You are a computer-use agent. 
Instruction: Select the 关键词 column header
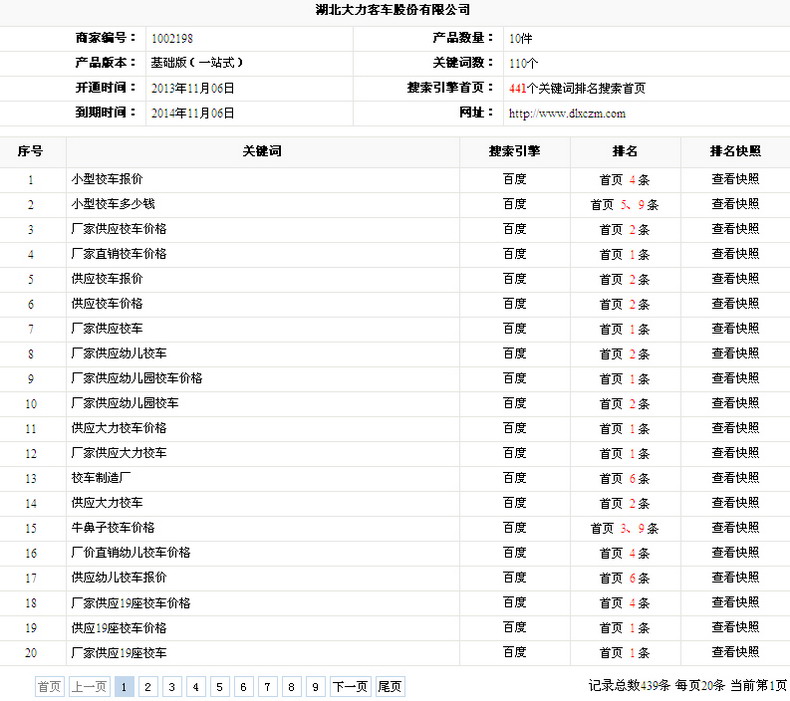coord(262,151)
